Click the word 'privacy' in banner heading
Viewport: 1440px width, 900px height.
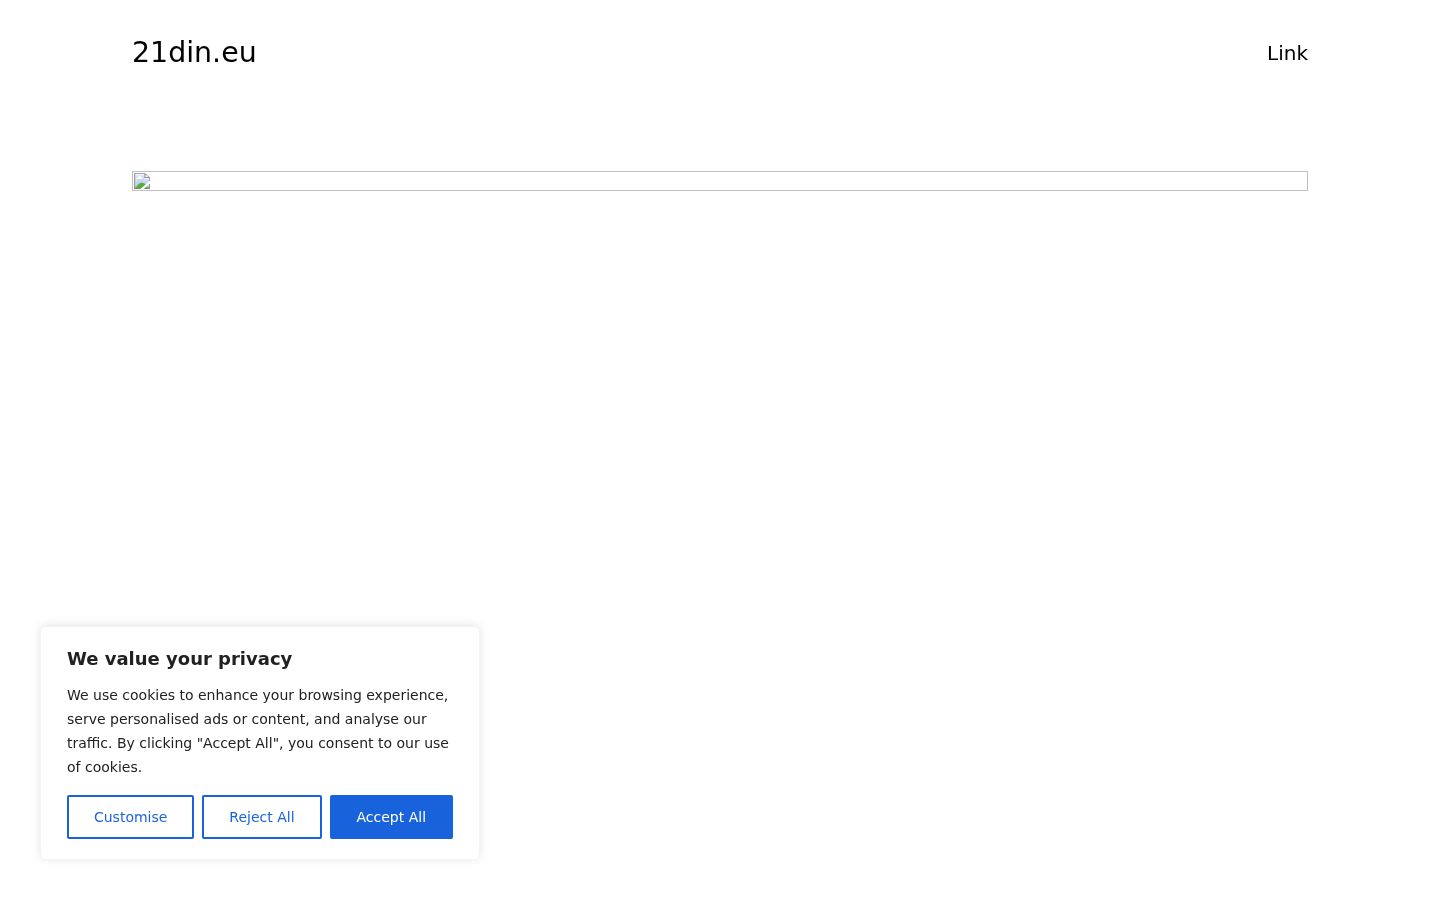coord(258,659)
